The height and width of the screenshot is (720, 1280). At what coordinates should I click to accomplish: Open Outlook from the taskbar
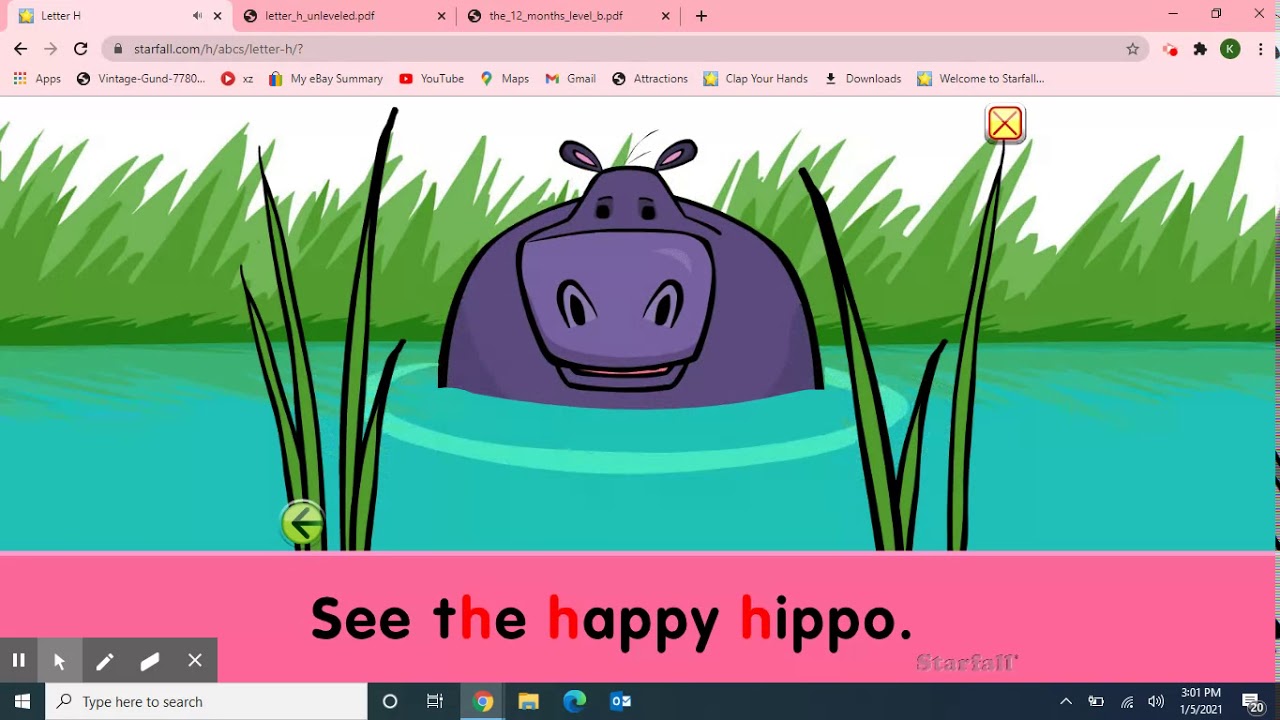pos(620,701)
